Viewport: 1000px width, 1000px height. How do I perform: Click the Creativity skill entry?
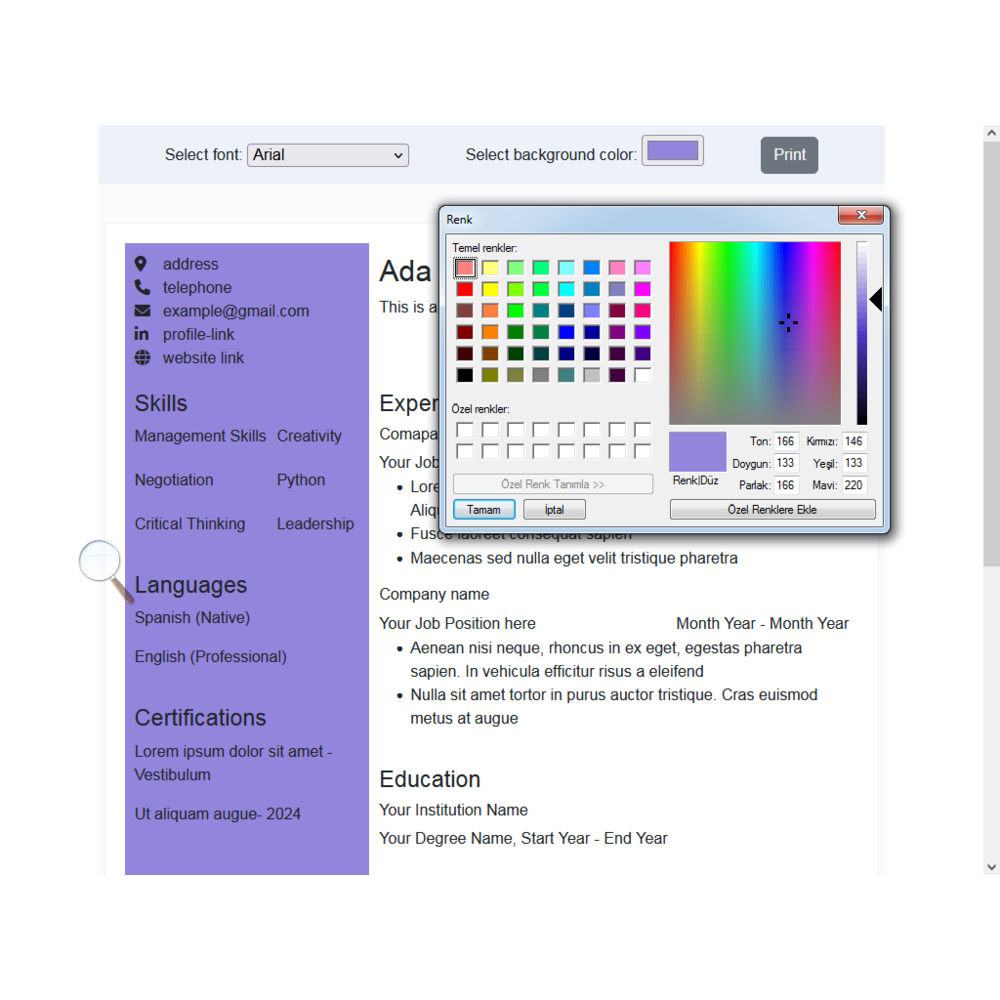click(x=309, y=436)
